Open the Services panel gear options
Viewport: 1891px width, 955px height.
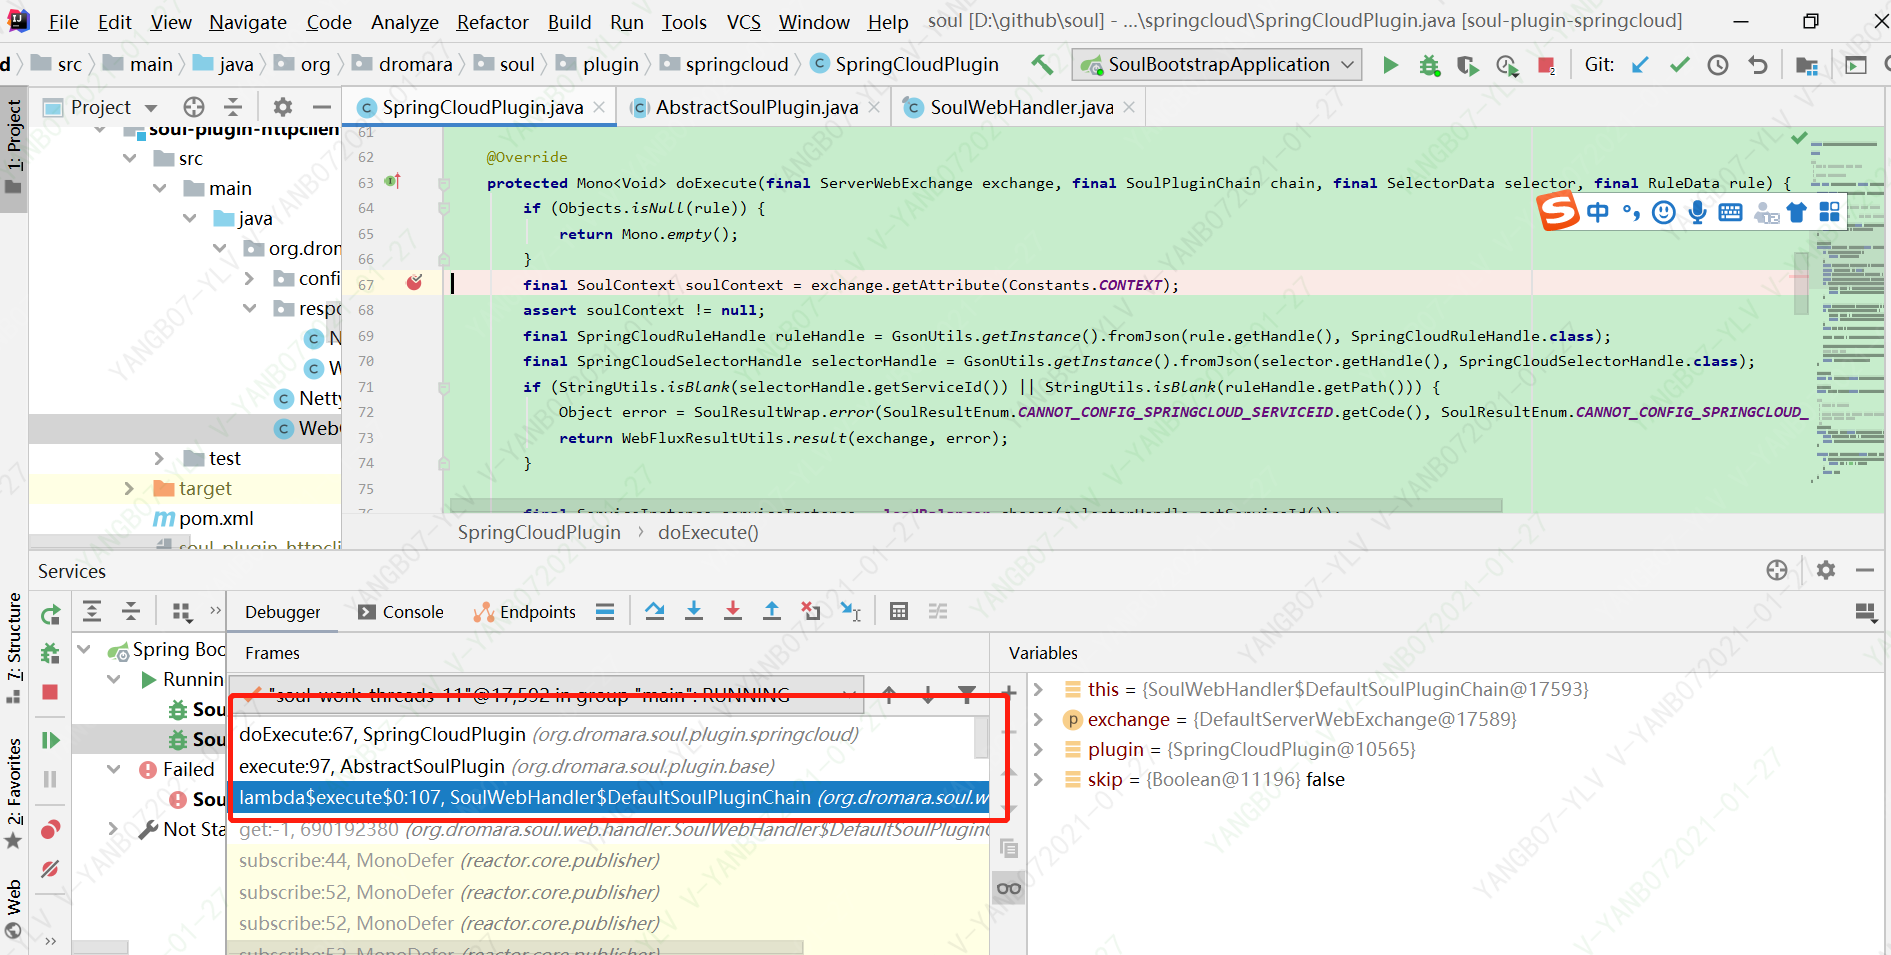click(1826, 570)
